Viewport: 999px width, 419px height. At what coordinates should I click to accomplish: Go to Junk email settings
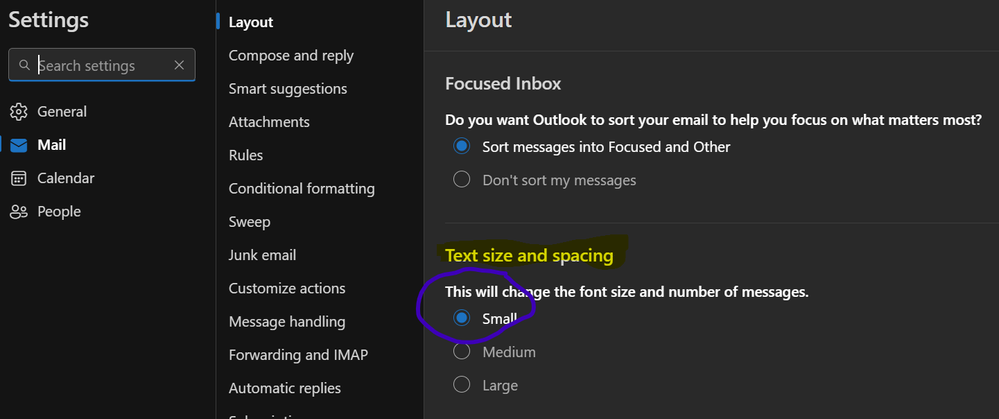point(262,255)
